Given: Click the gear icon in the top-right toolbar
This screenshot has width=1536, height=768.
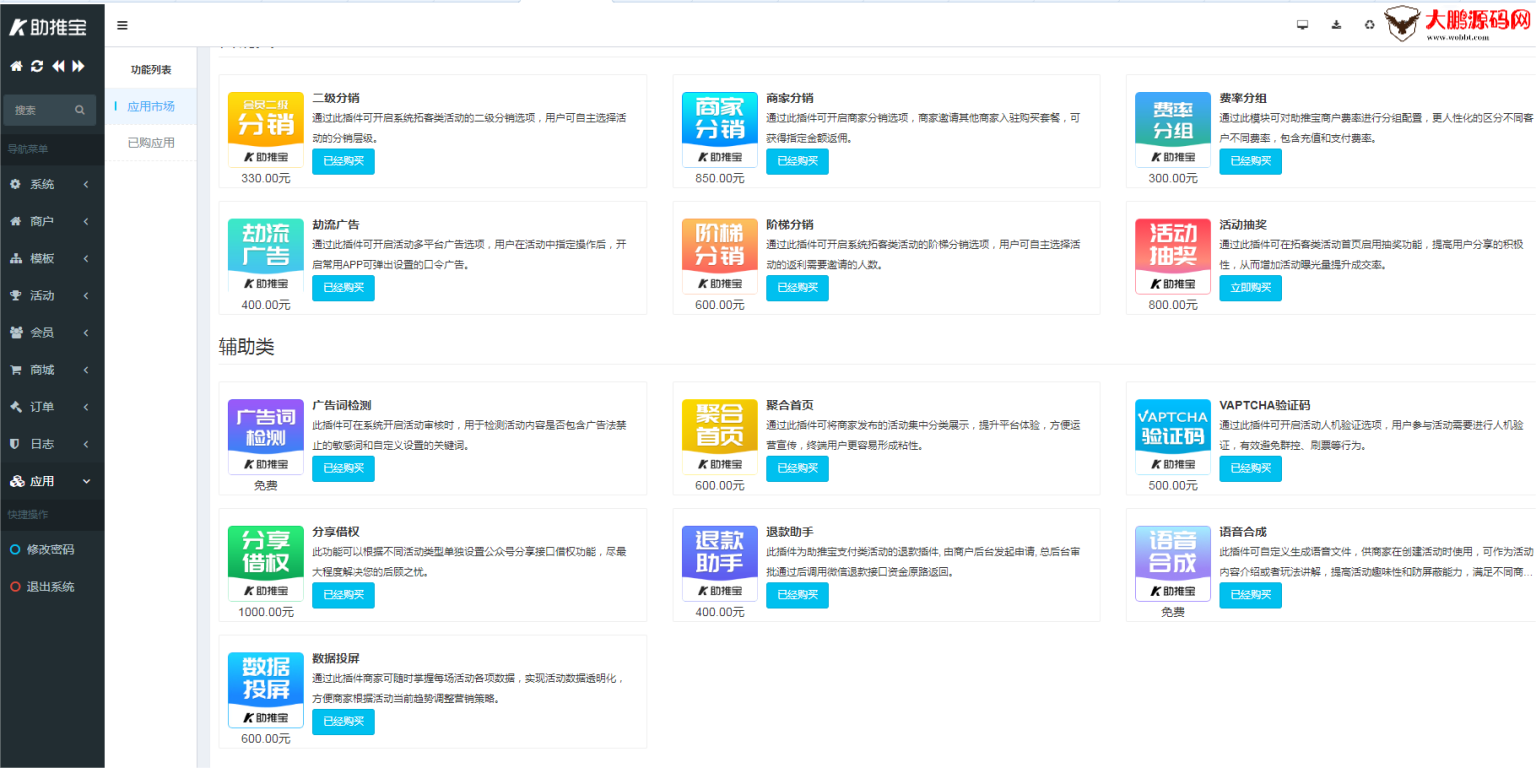Looking at the screenshot, I should [x=1369, y=23].
